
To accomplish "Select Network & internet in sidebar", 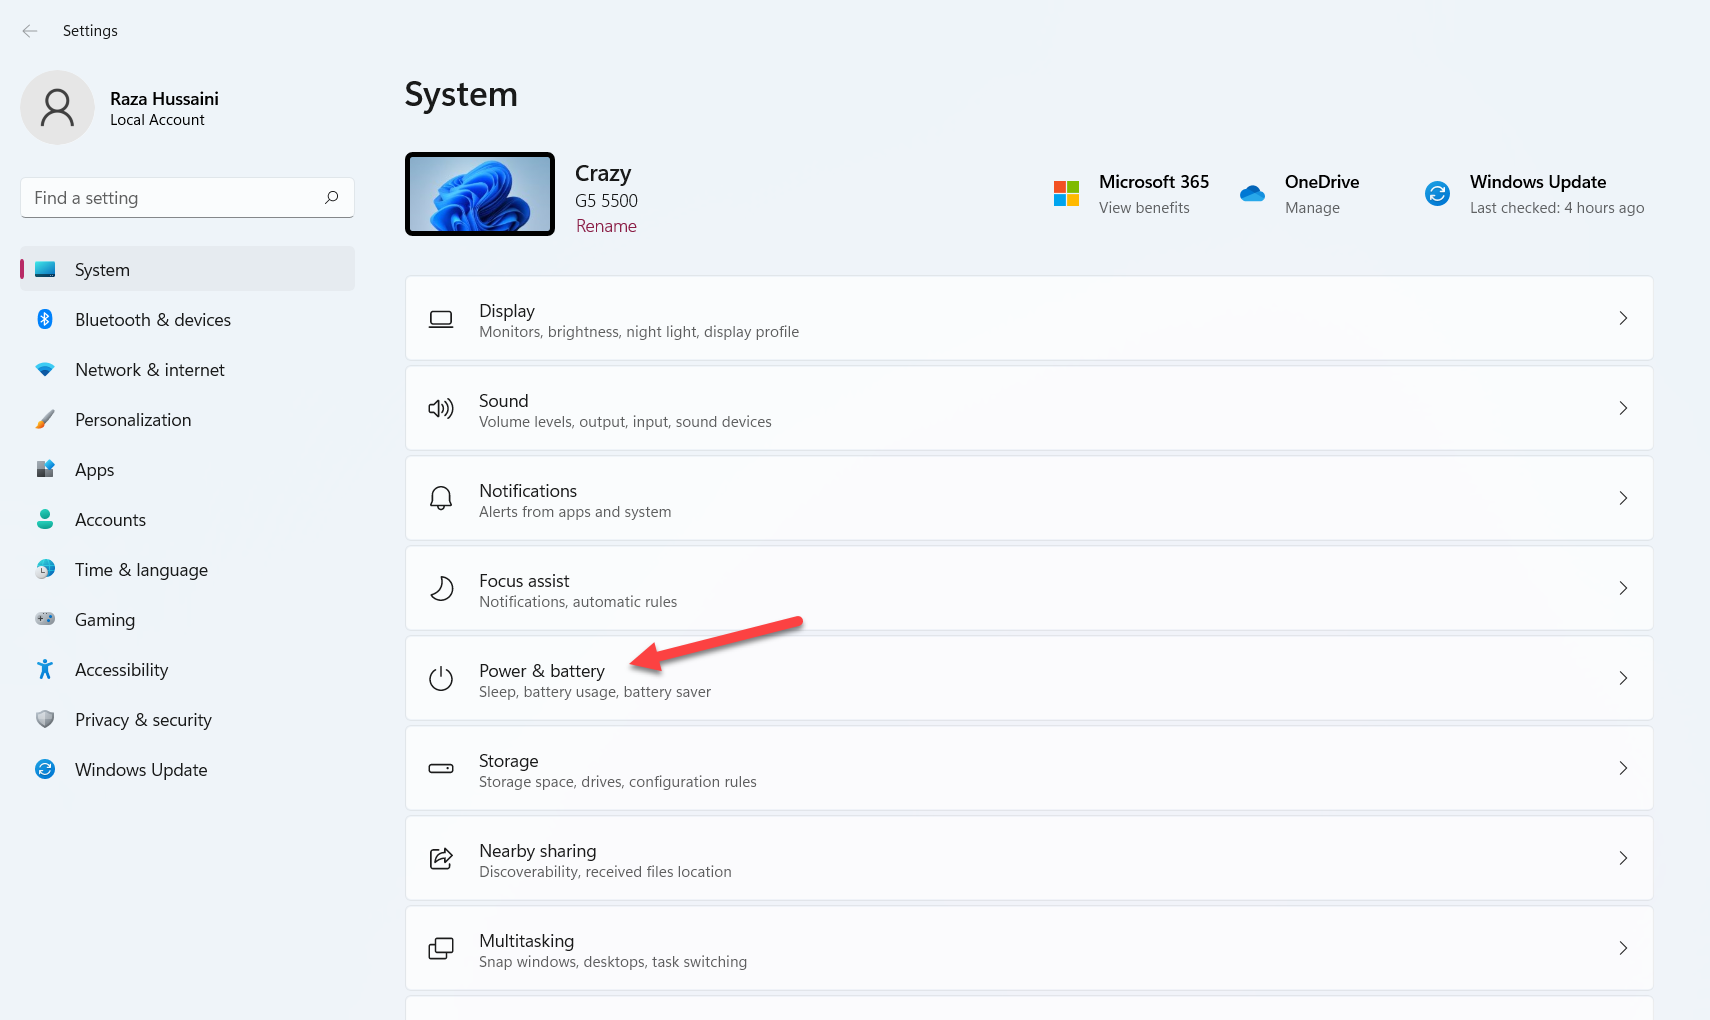I will click(x=150, y=370).
